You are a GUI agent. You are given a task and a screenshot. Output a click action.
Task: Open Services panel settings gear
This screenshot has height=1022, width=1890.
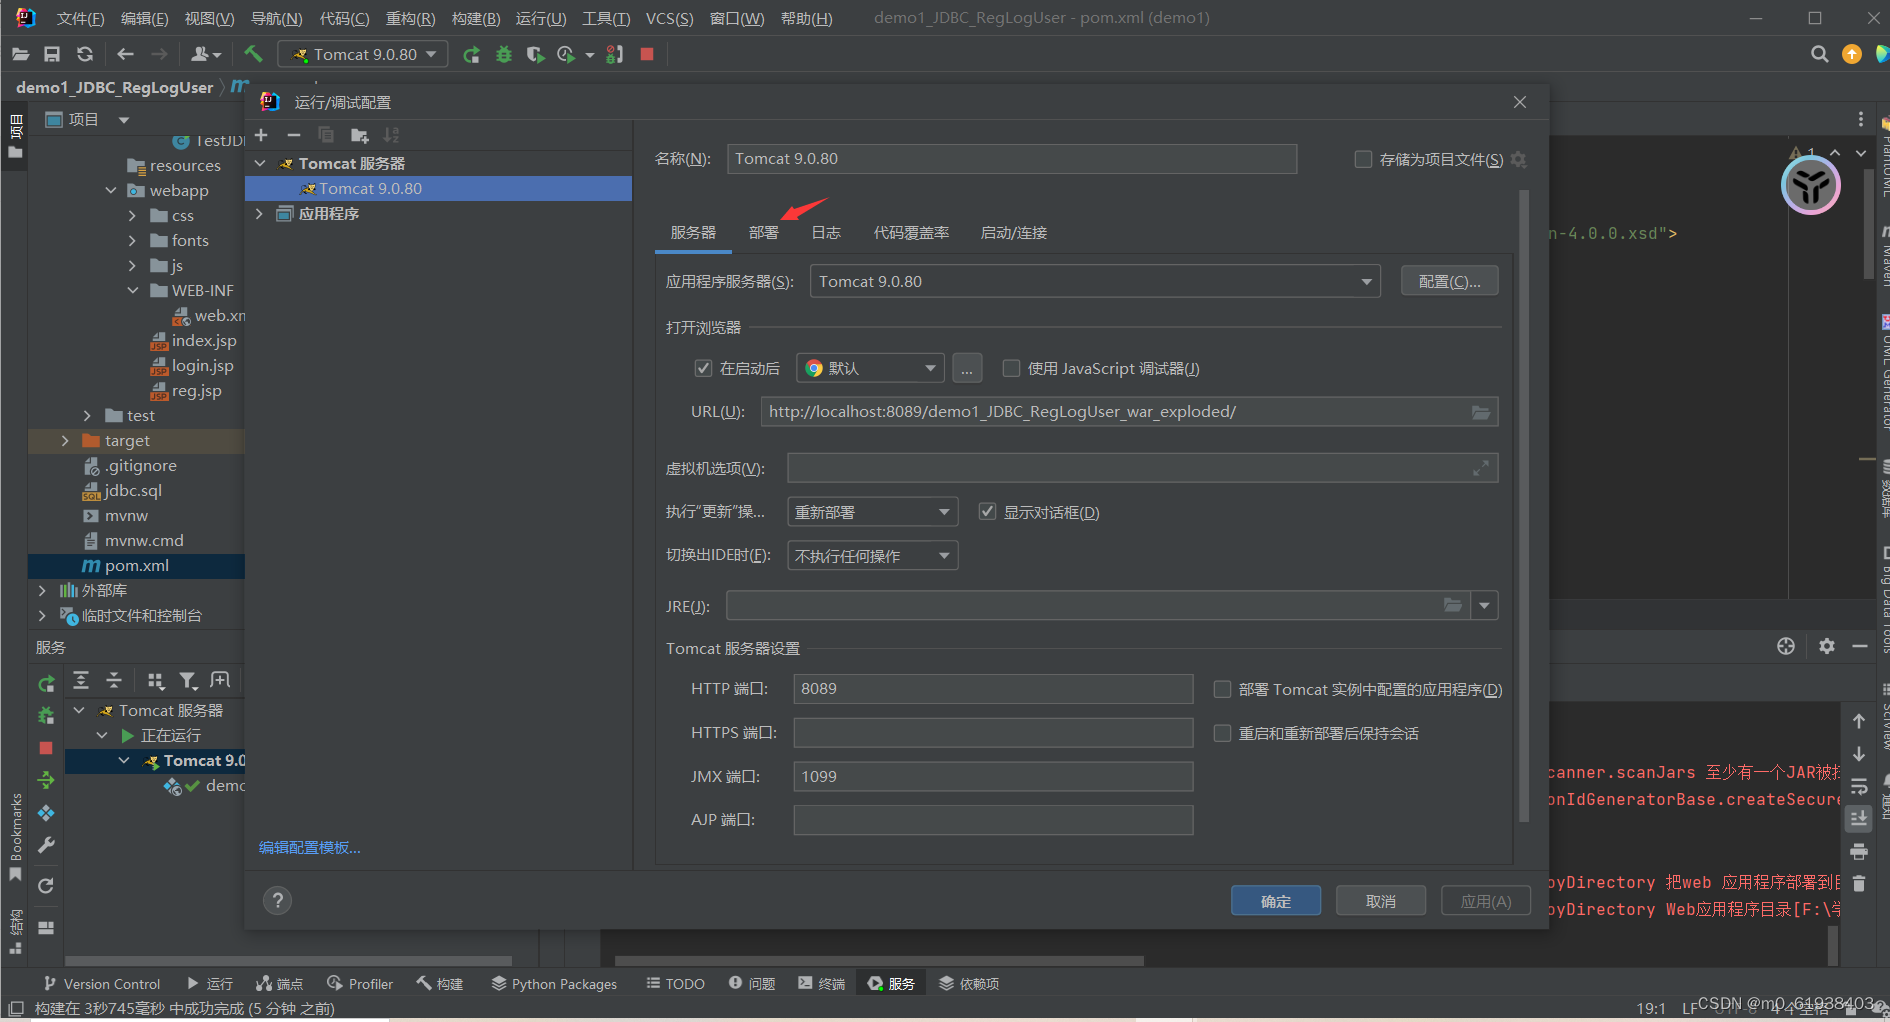click(1827, 646)
